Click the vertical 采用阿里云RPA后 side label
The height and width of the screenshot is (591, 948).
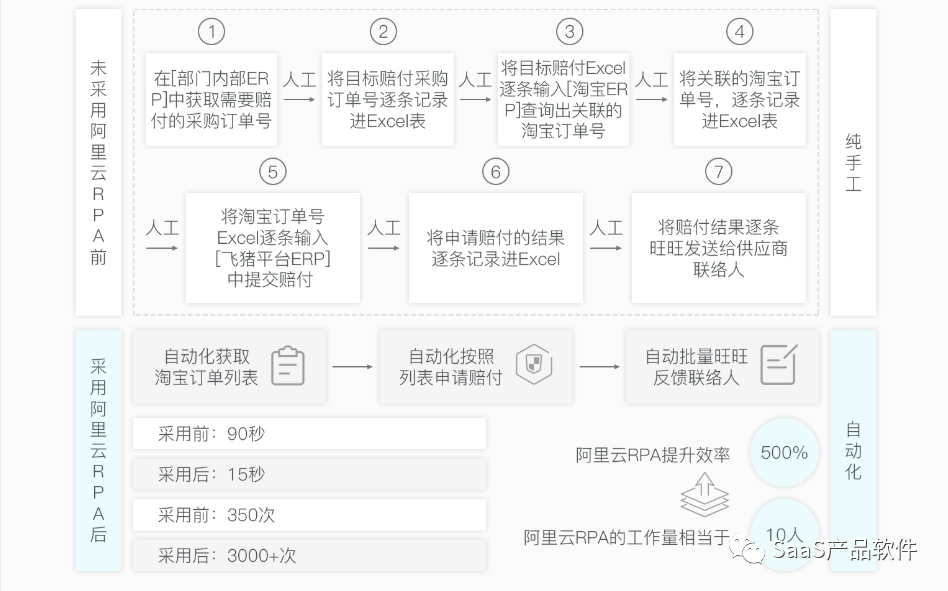(x=99, y=450)
